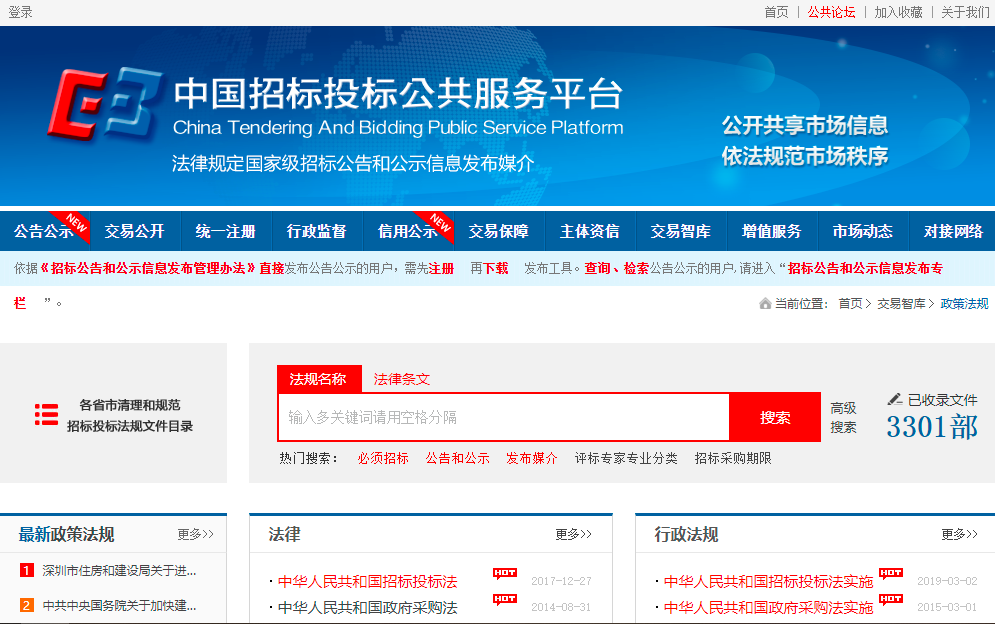Click HOT badge next to 中华人民共和国政府采购法
The image size is (995, 624).
coord(505,600)
